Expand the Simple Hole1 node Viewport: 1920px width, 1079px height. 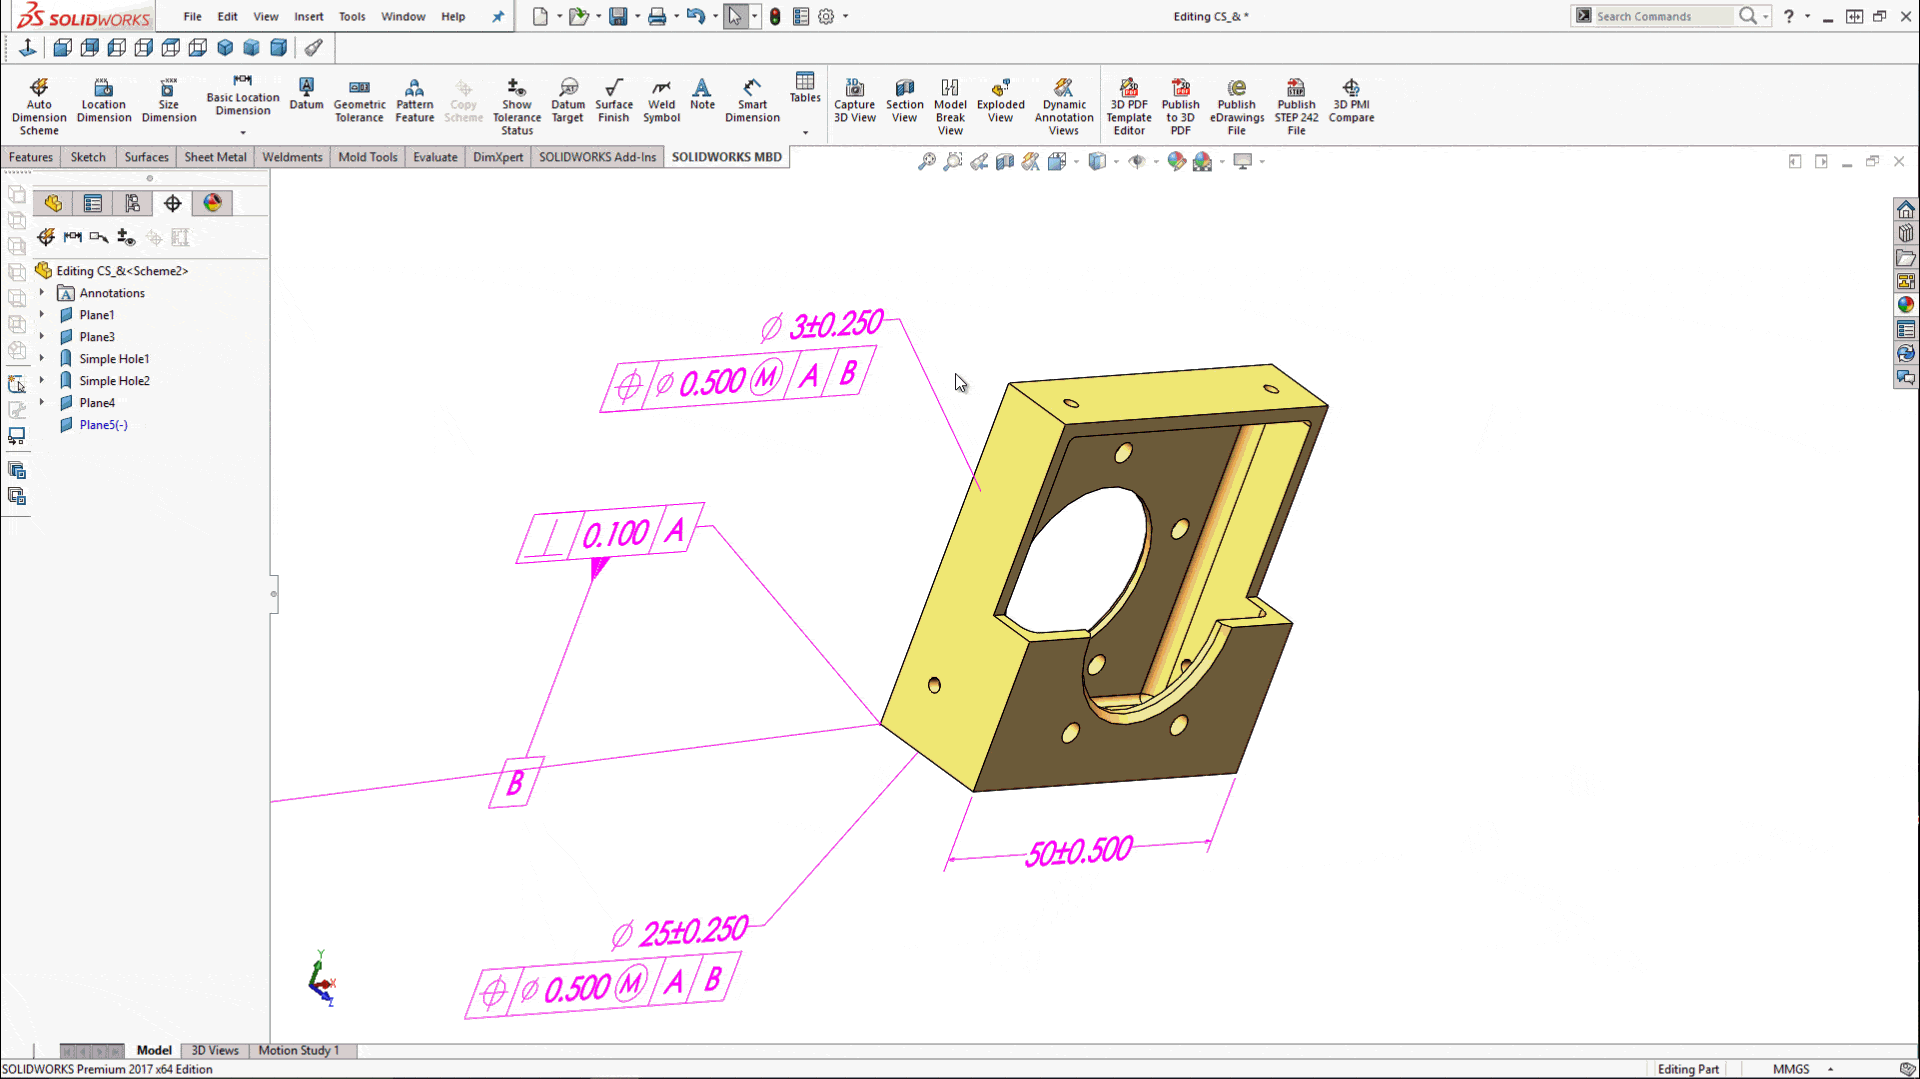42,358
